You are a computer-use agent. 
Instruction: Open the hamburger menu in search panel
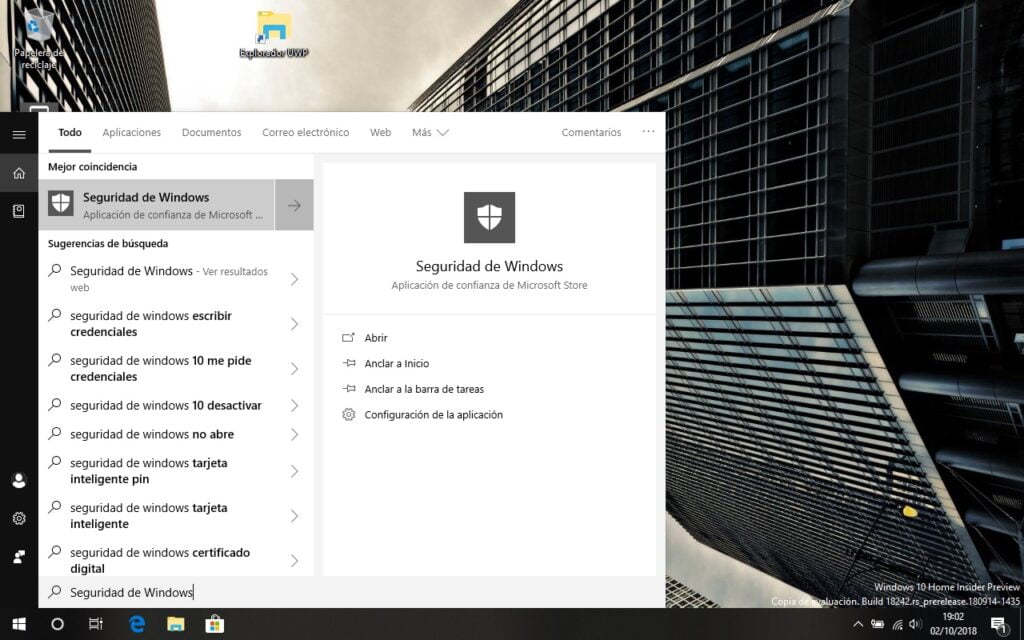coord(19,135)
